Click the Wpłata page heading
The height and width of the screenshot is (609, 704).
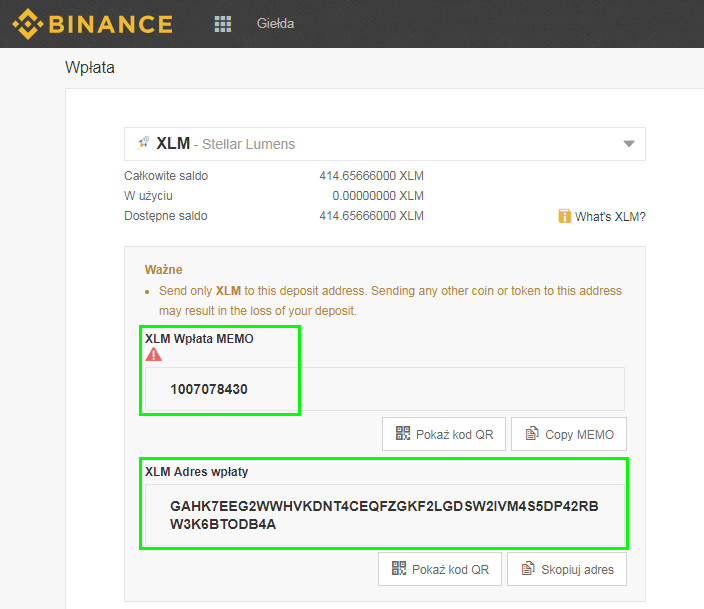[90, 67]
